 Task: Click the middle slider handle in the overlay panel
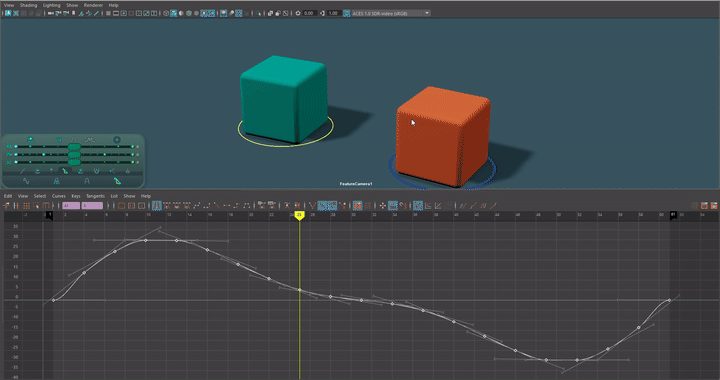coord(74,154)
